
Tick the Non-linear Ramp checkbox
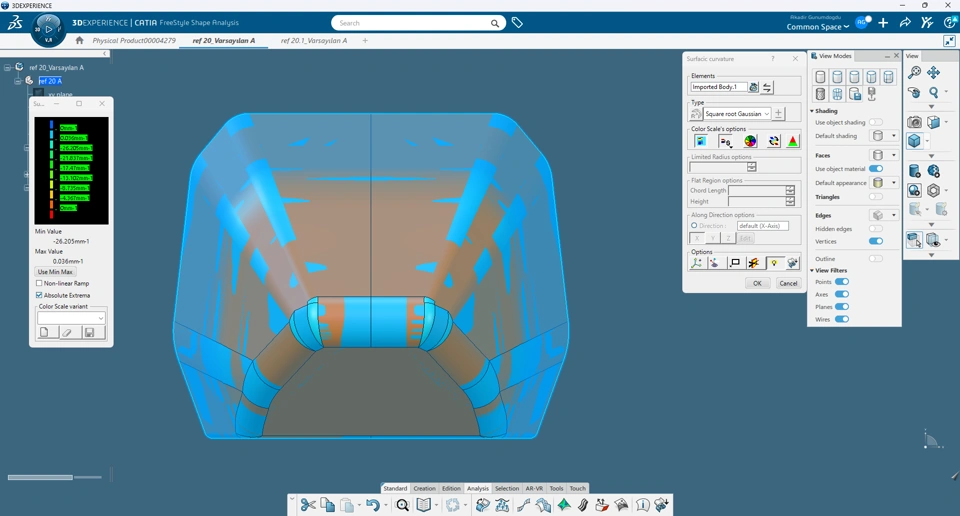click(39, 283)
